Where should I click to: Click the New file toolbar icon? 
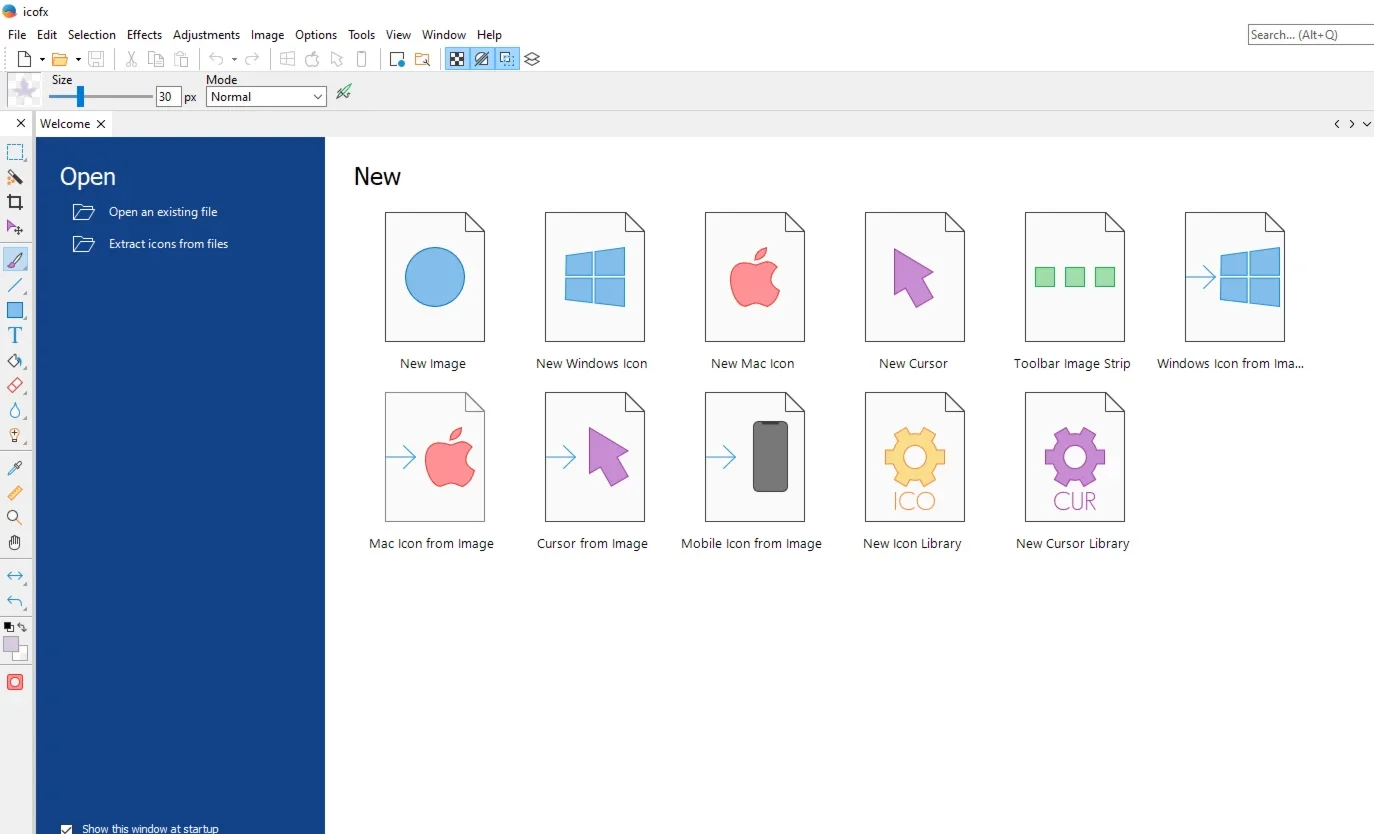tap(24, 59)
